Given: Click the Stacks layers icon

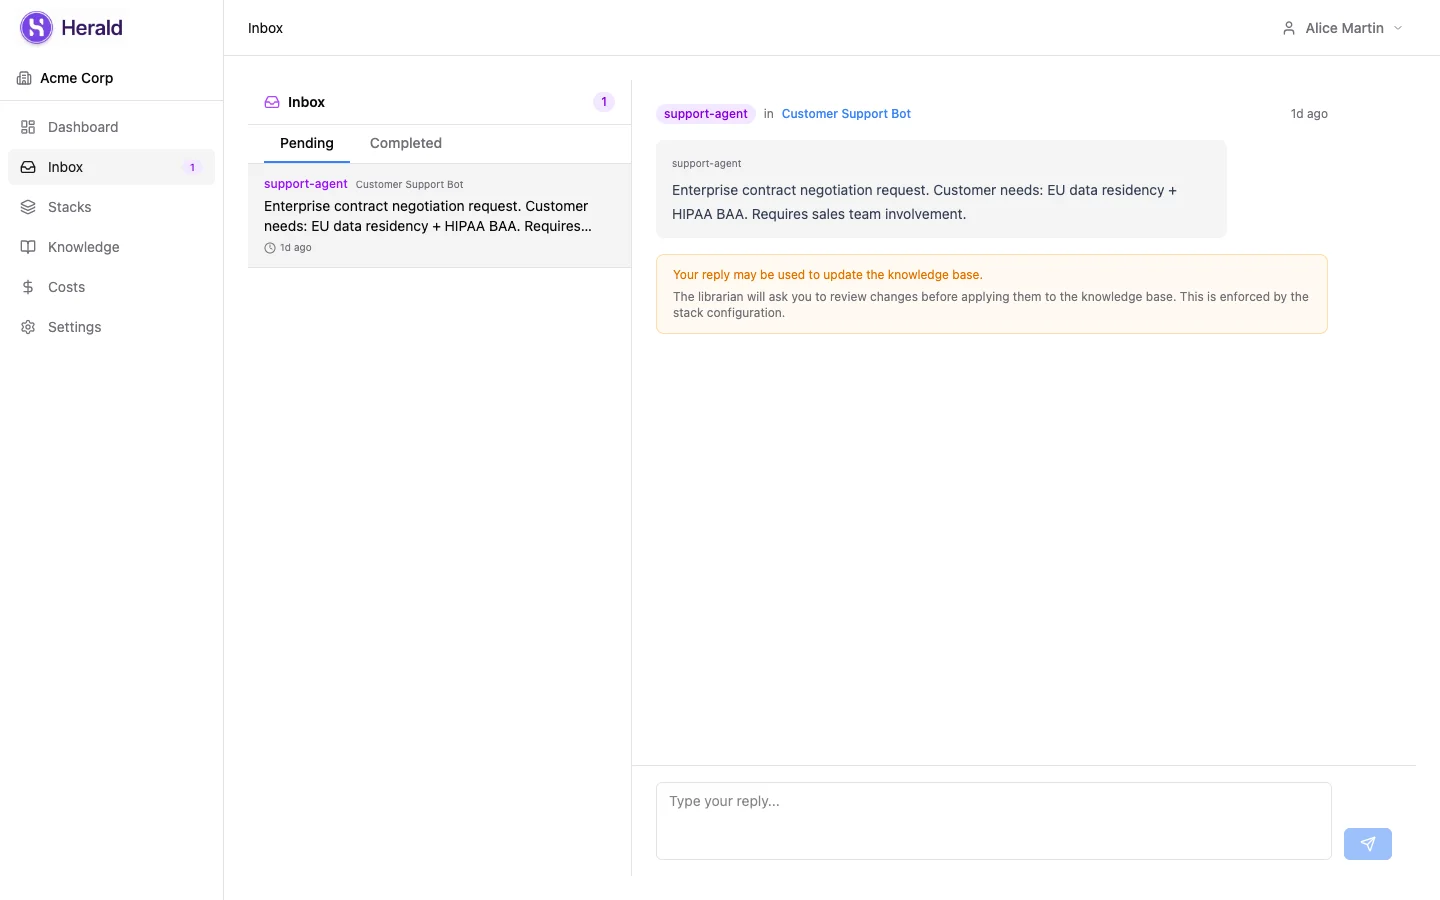Looking at the screenshot, I should 28,207.
